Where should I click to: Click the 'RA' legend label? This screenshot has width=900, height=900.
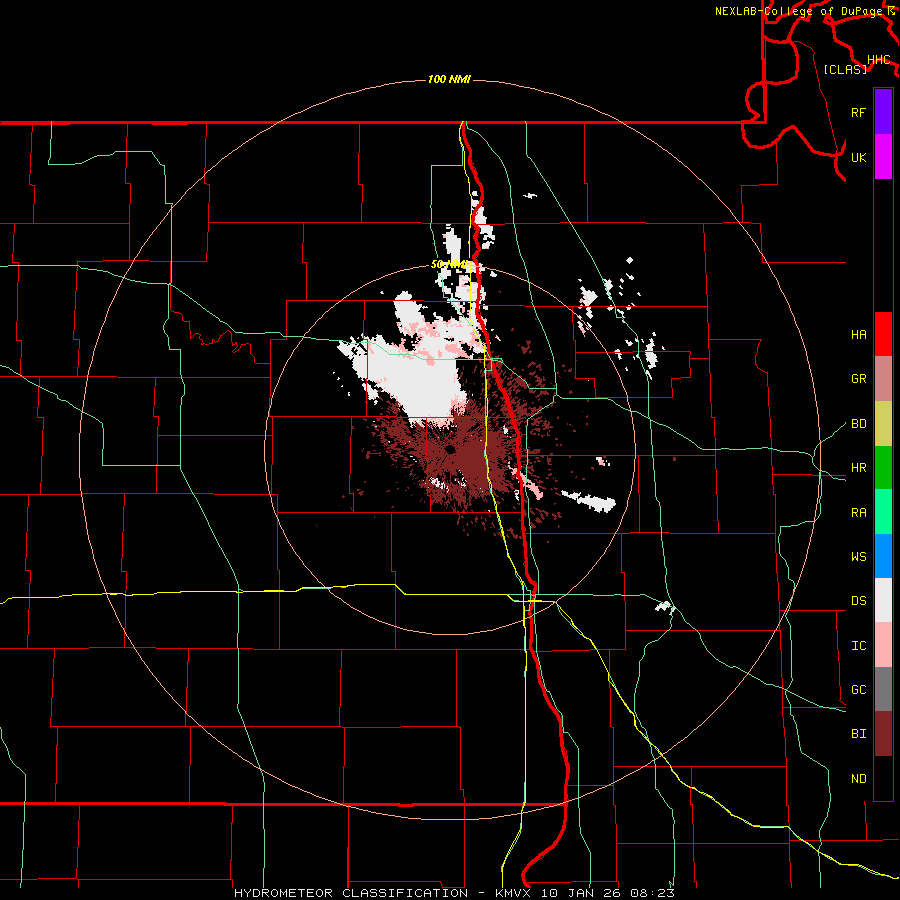point(858,513)
